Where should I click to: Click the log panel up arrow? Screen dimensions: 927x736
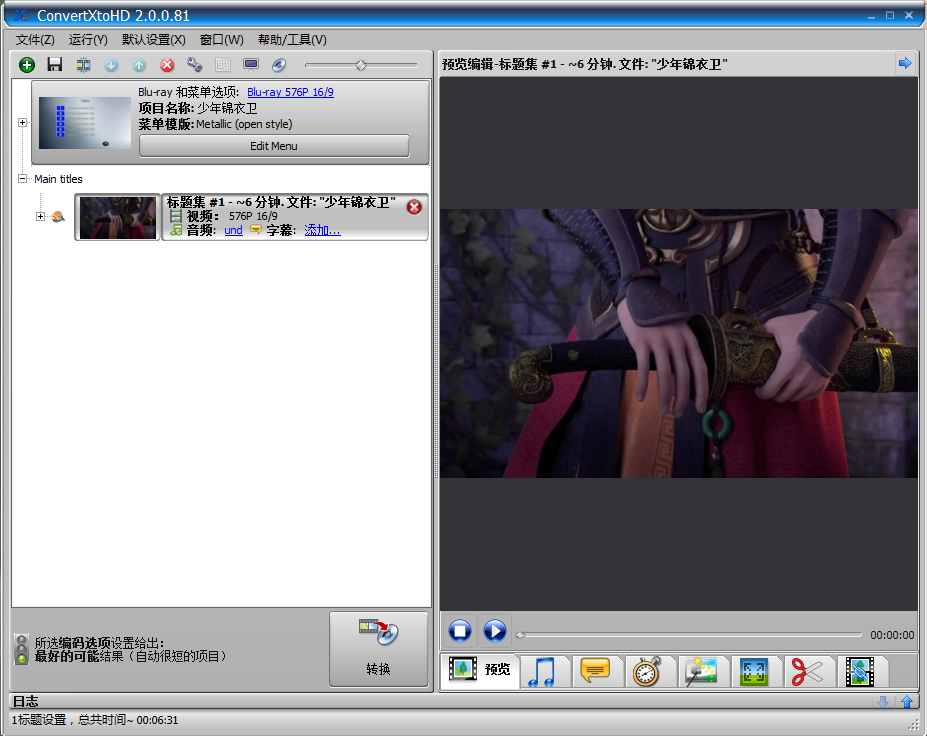point(907,702)
